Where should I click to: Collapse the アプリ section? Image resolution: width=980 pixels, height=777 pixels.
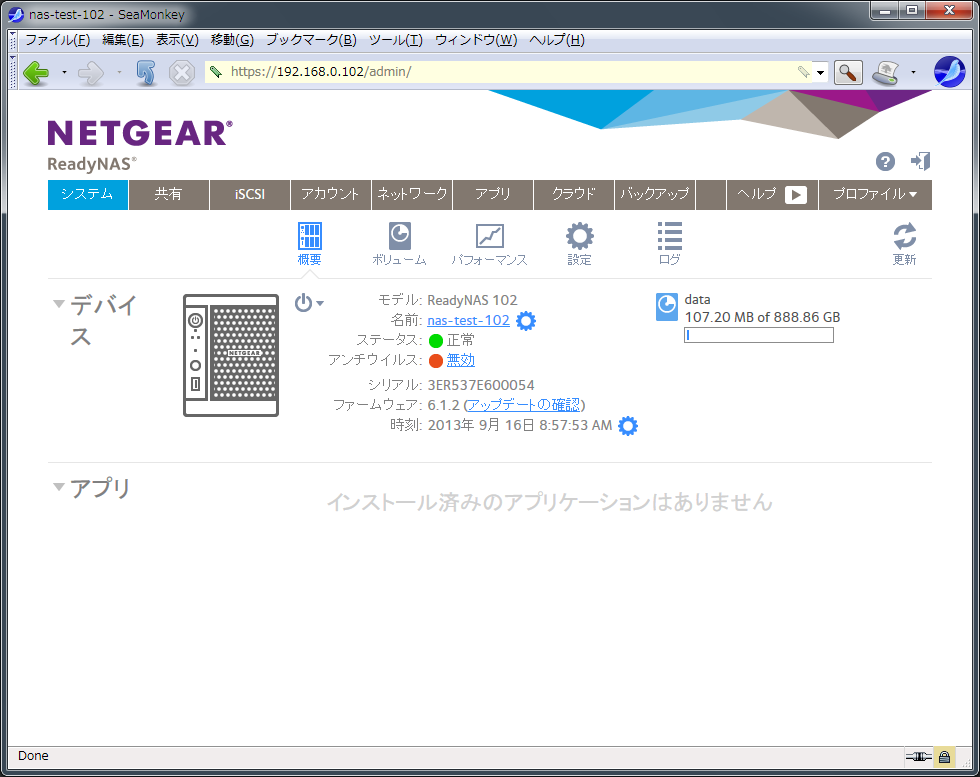point(59,486)
